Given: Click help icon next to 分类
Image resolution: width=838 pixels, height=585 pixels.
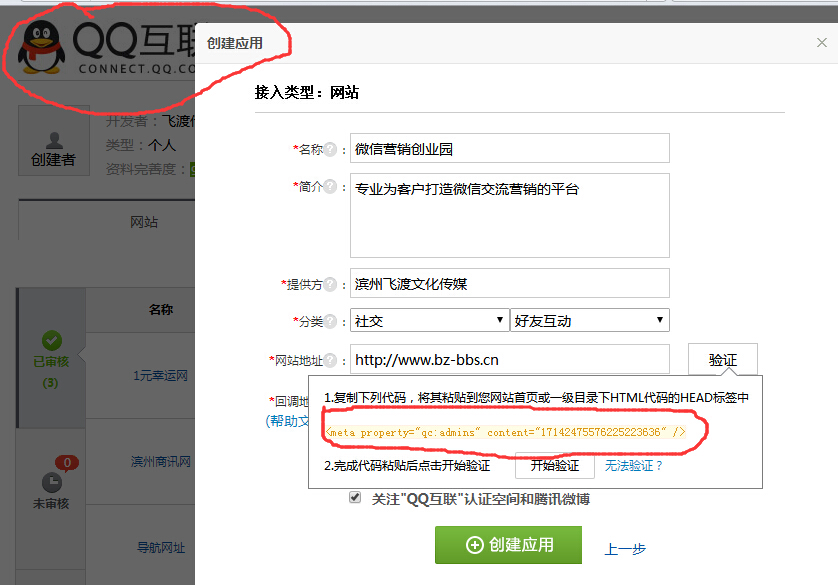Looking at the screenshot, I should [x=331, y=321].
